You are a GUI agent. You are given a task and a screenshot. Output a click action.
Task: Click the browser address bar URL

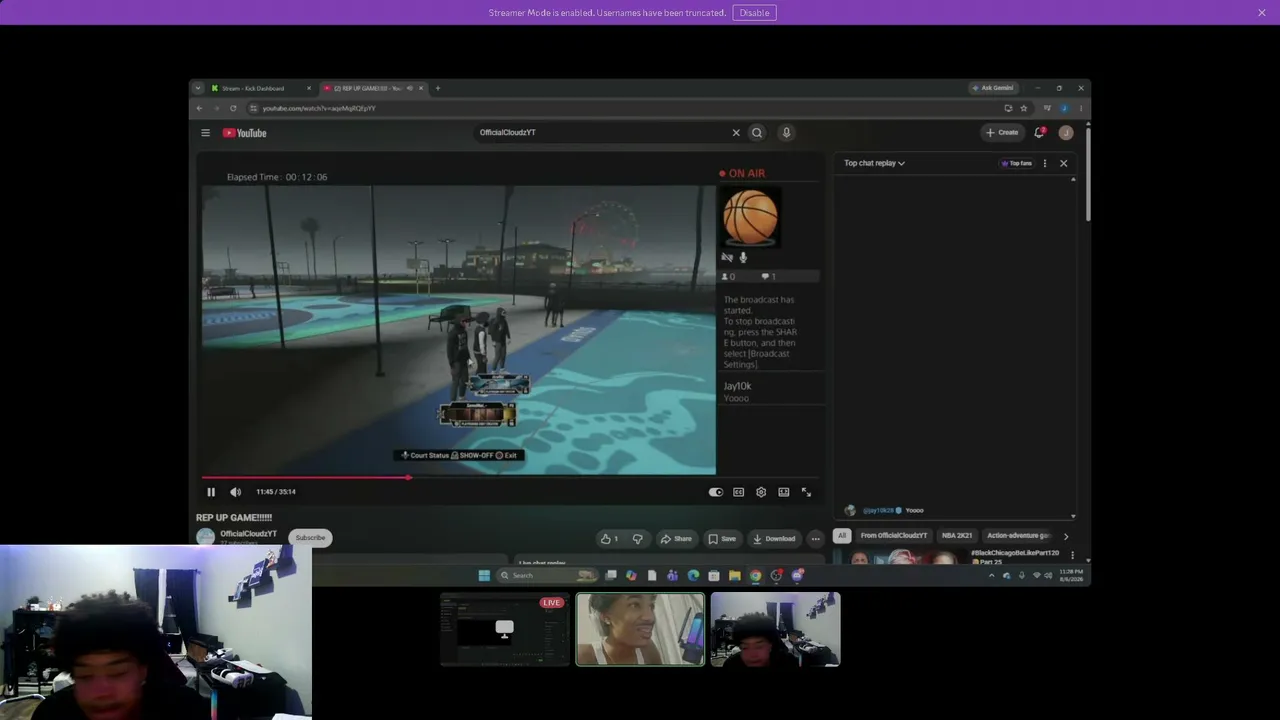[319, 108]
